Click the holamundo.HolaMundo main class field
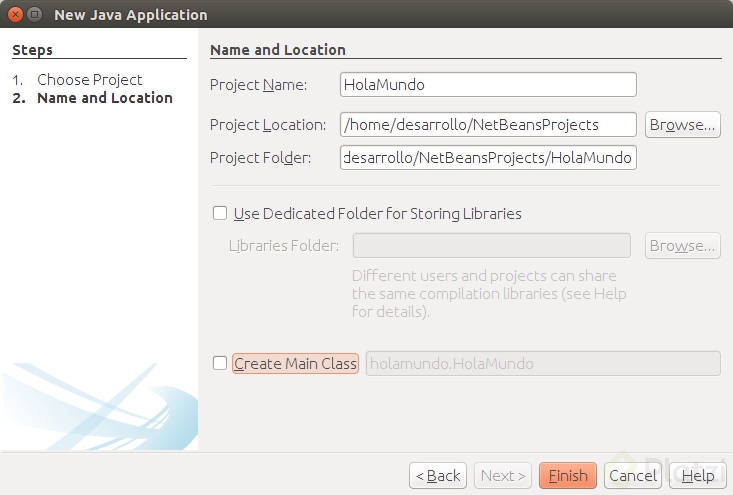The image size is (733, 495). tap(543, 363)
